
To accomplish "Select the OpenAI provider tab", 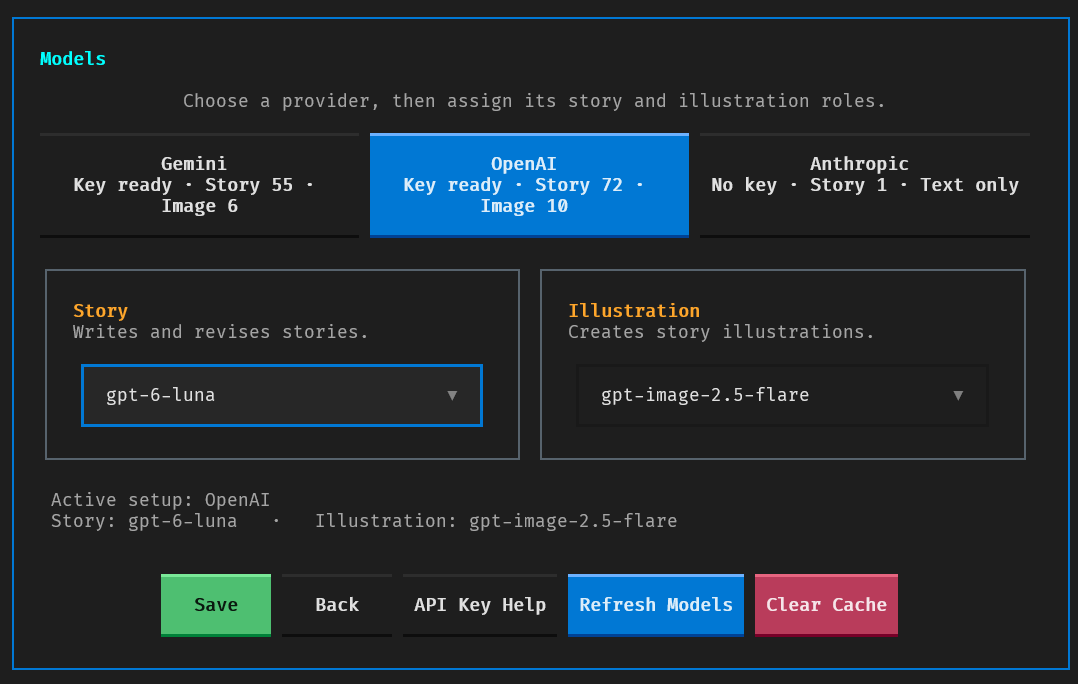I will 529,185.
